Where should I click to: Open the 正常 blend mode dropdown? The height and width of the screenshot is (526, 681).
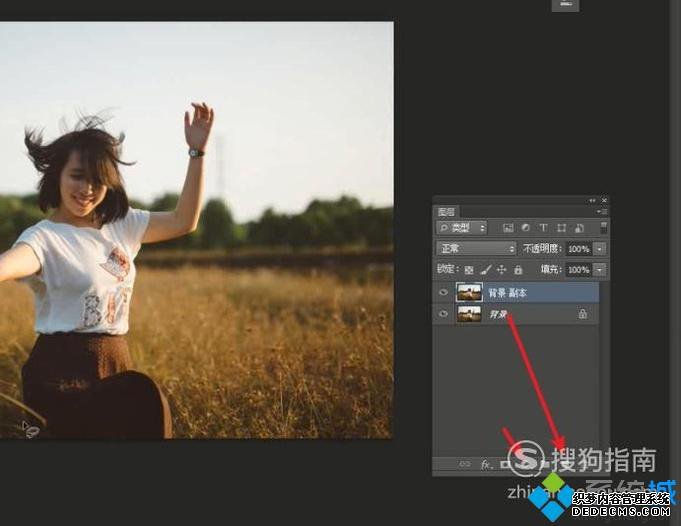(476, 248)
